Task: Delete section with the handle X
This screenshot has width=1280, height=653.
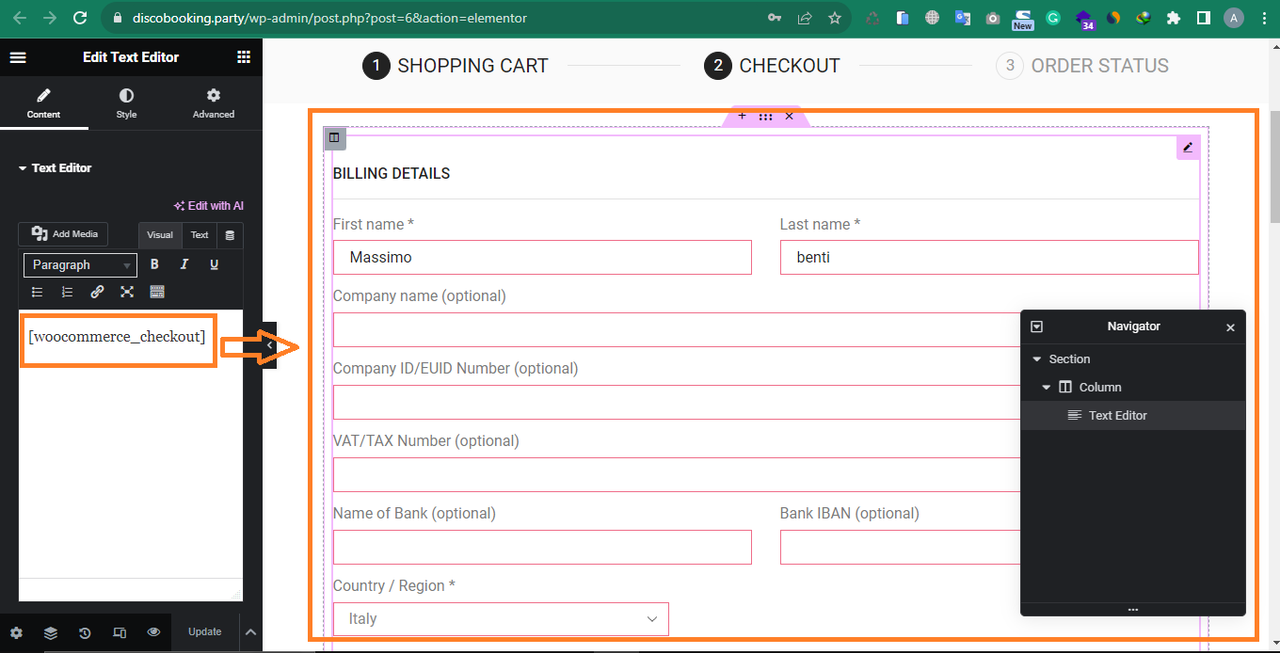Action: point(789,116)
